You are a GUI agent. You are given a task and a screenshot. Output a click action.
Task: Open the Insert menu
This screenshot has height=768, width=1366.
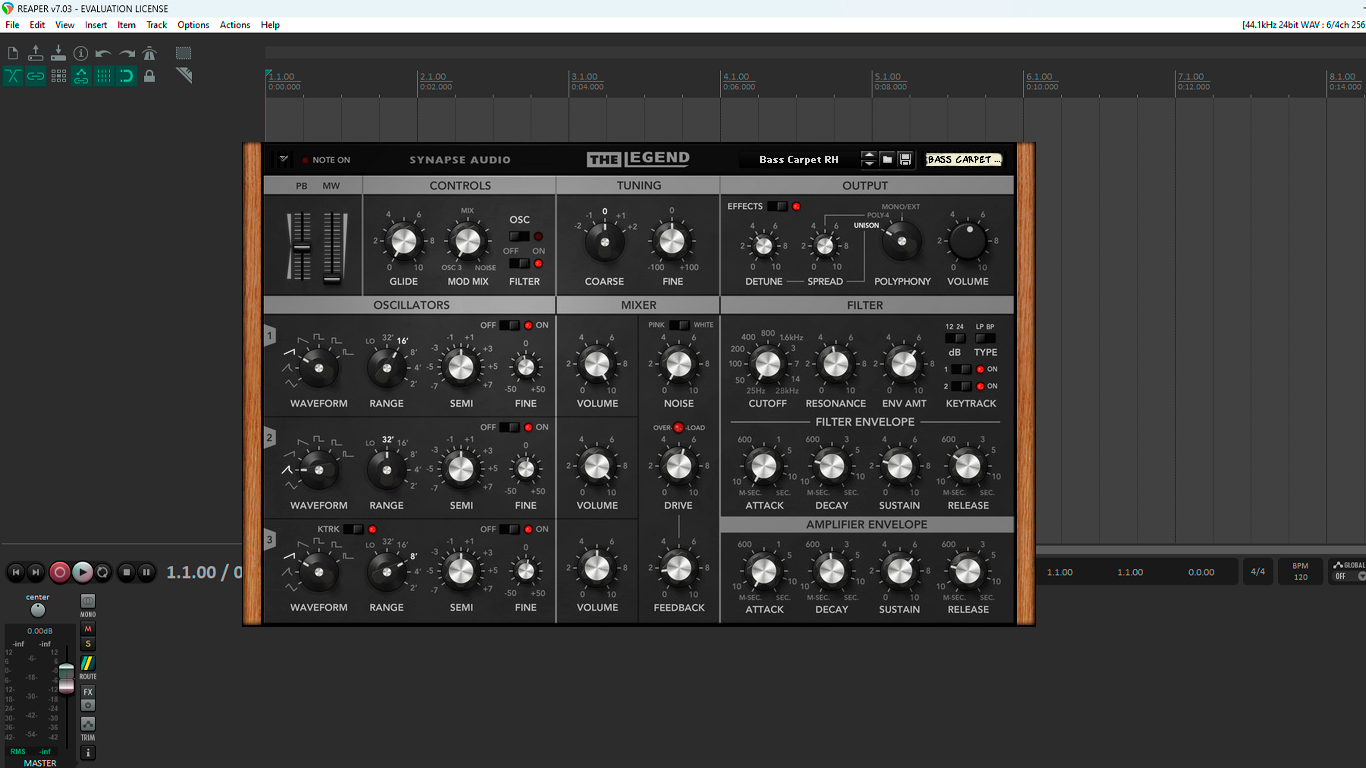(x=96, y=25)
